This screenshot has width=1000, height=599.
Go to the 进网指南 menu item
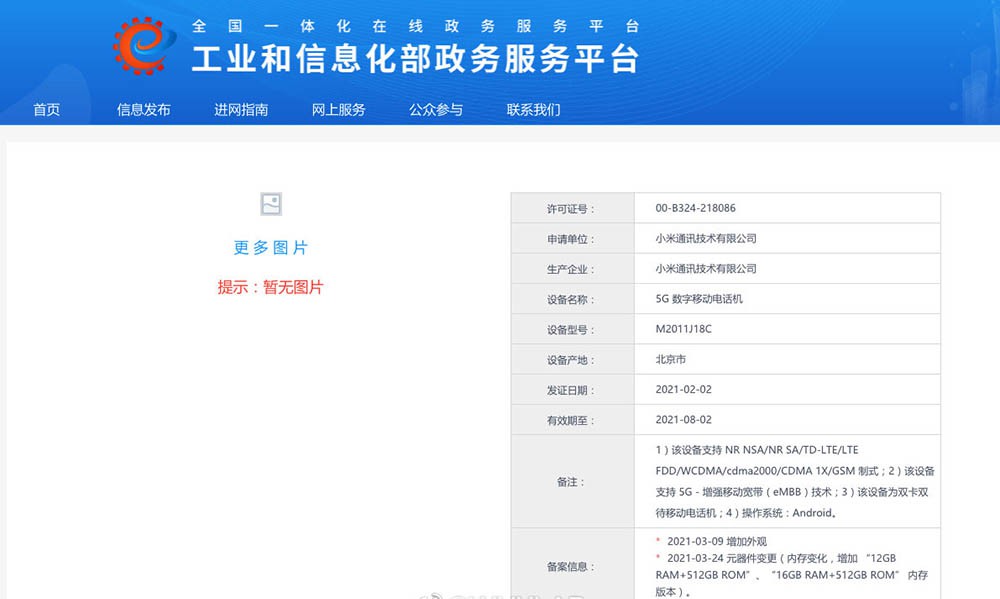241,110
